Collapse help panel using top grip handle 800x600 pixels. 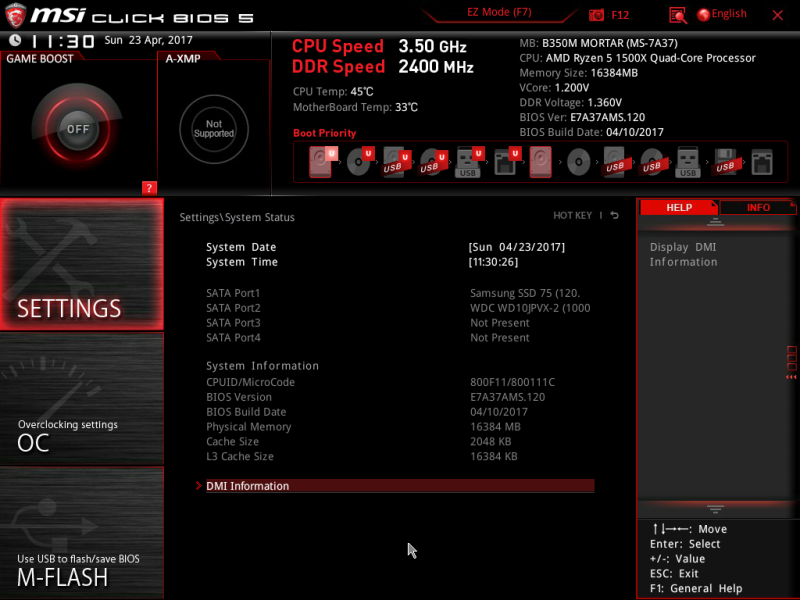(x=715, y=221)
